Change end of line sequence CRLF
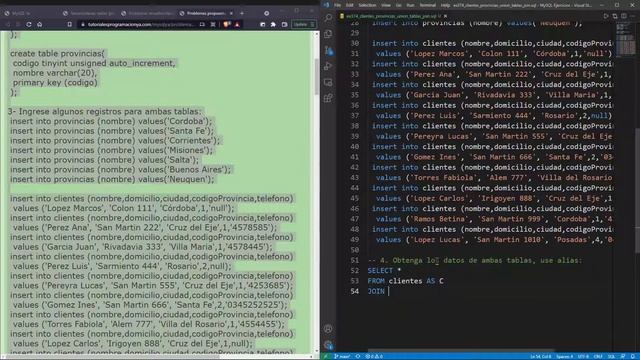This screenshot has height=360, width=640. (x=598, y=356)
